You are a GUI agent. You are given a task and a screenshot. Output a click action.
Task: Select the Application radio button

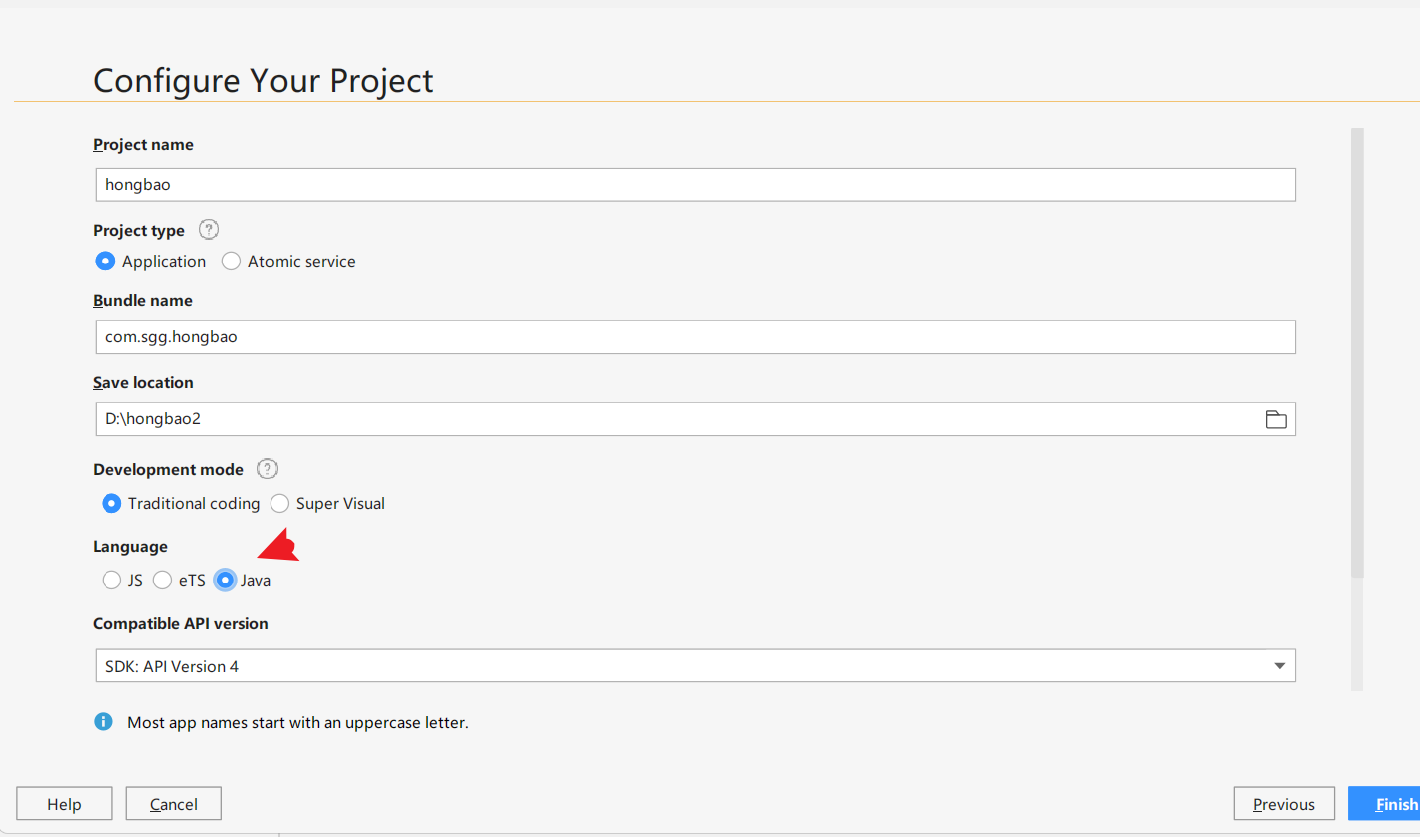[x=105, y=261]
